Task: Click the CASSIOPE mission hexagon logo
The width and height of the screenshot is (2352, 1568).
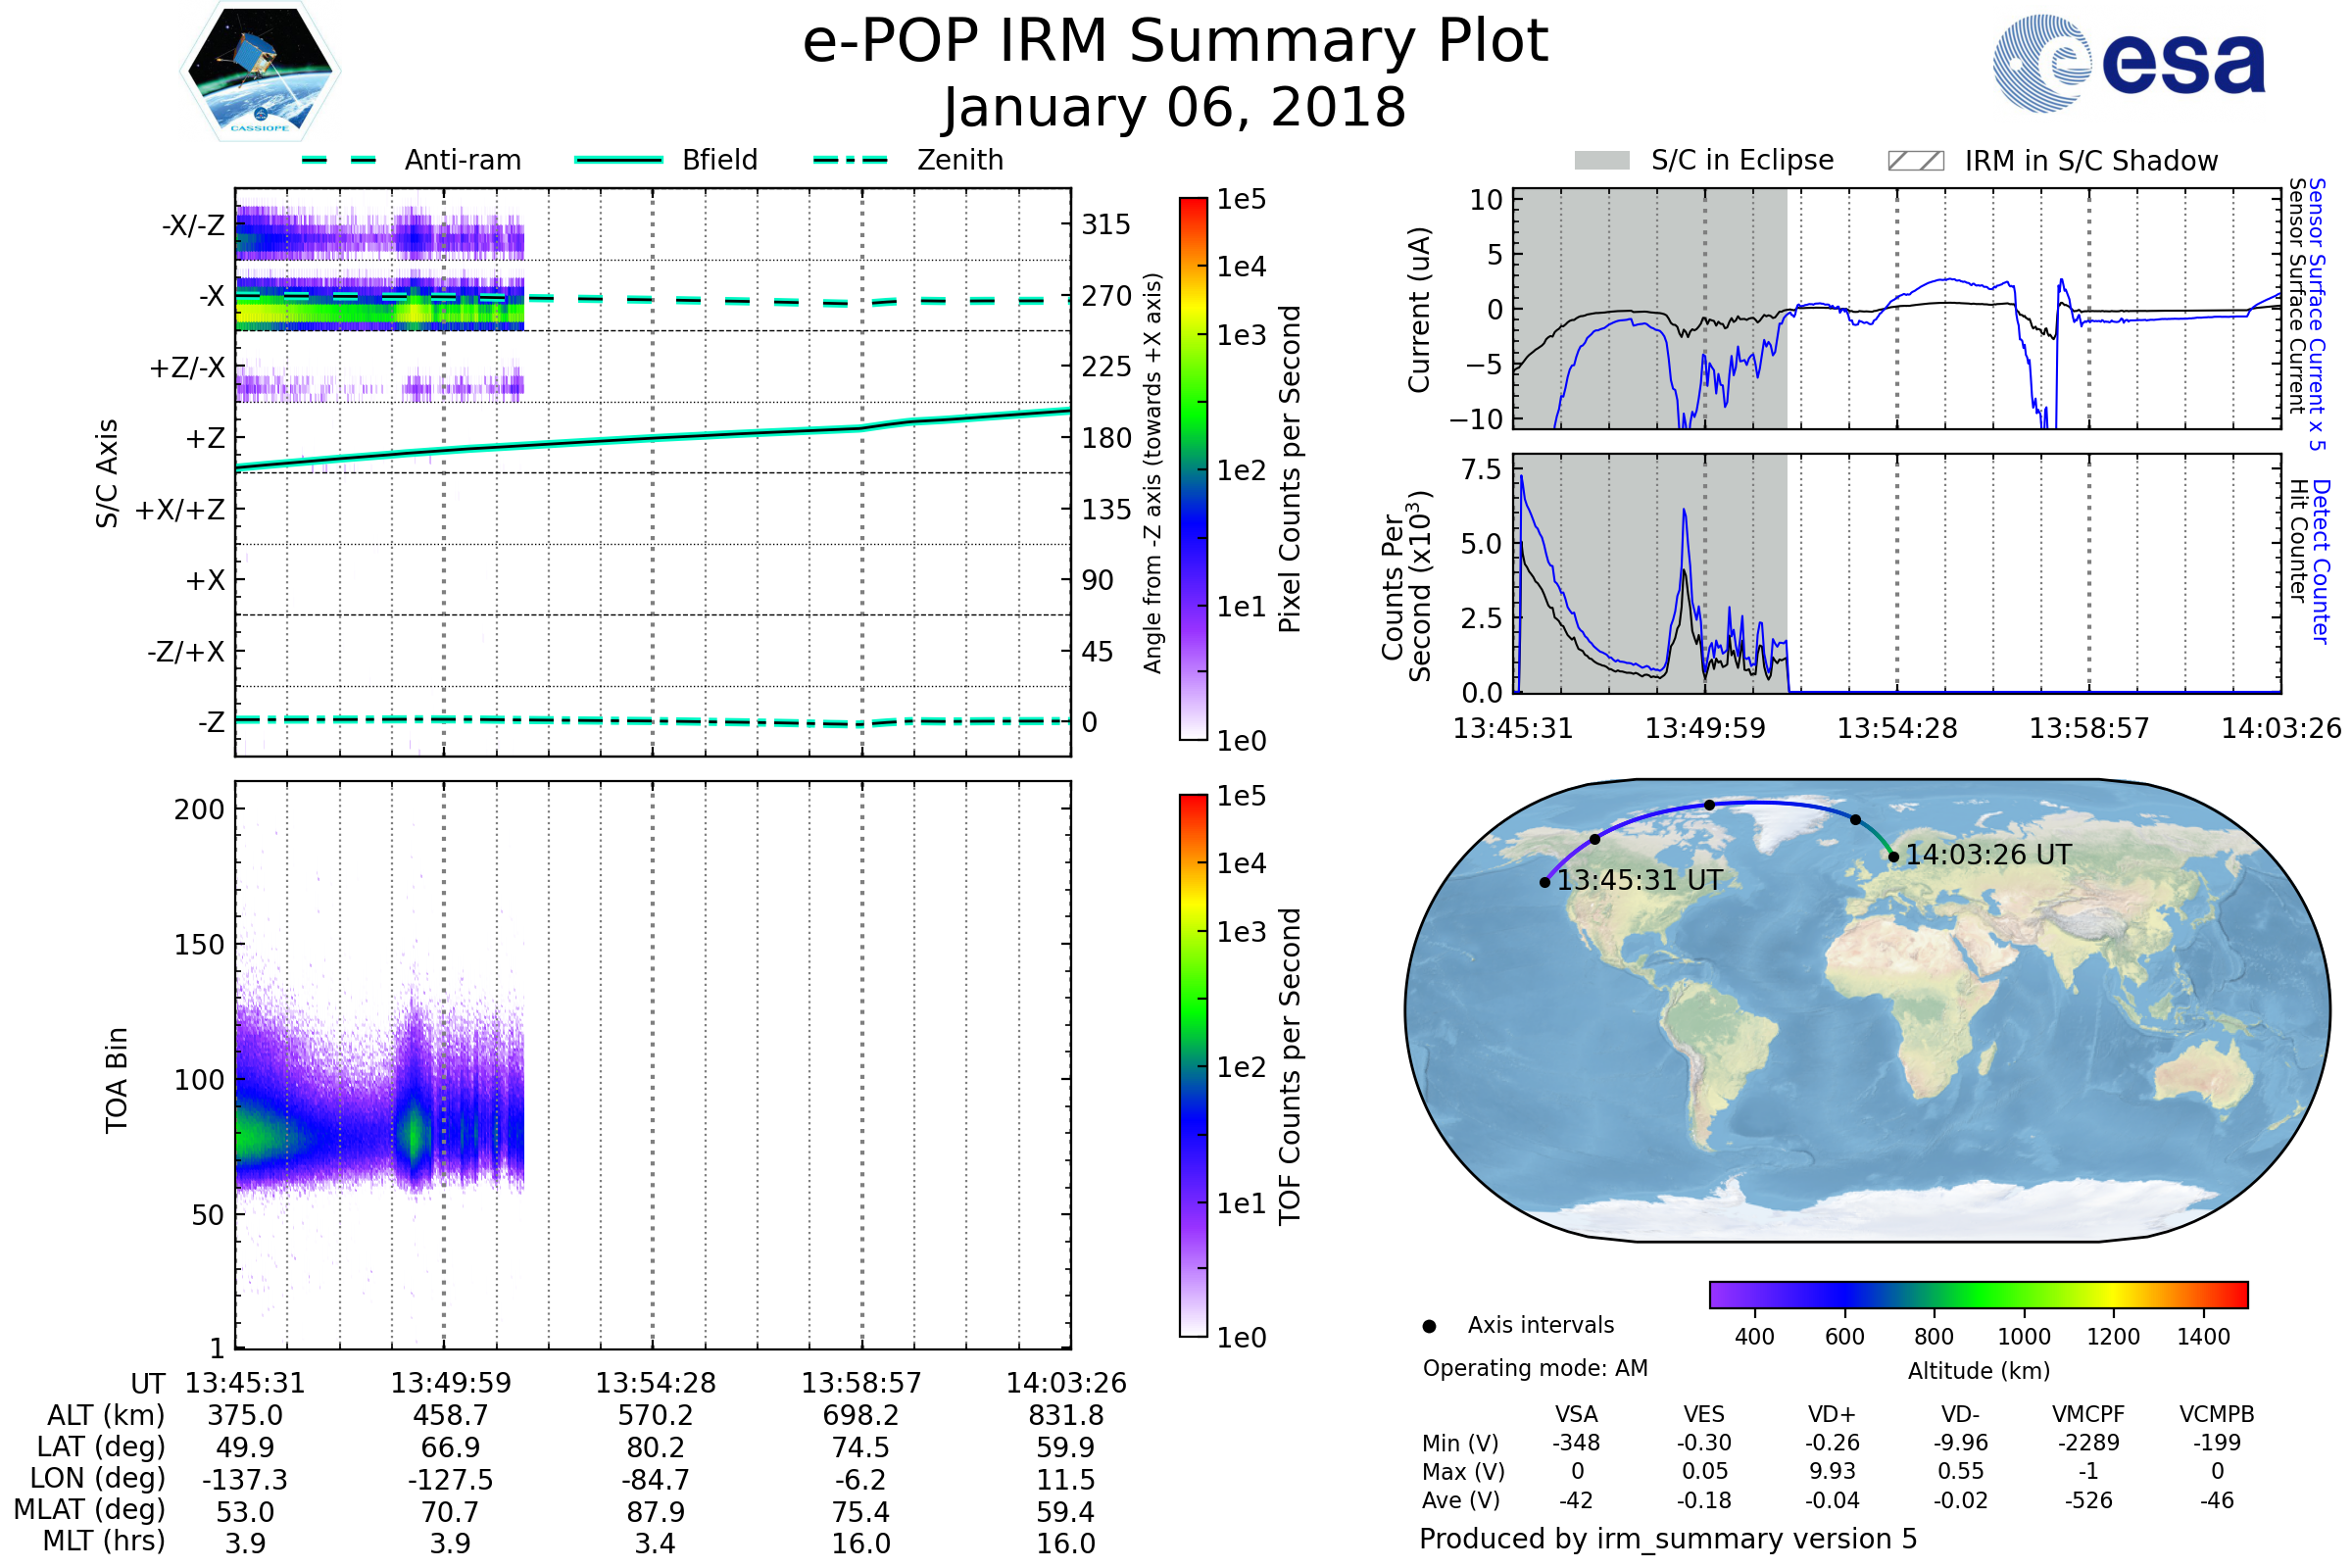Action: click(x=260, y=72)
